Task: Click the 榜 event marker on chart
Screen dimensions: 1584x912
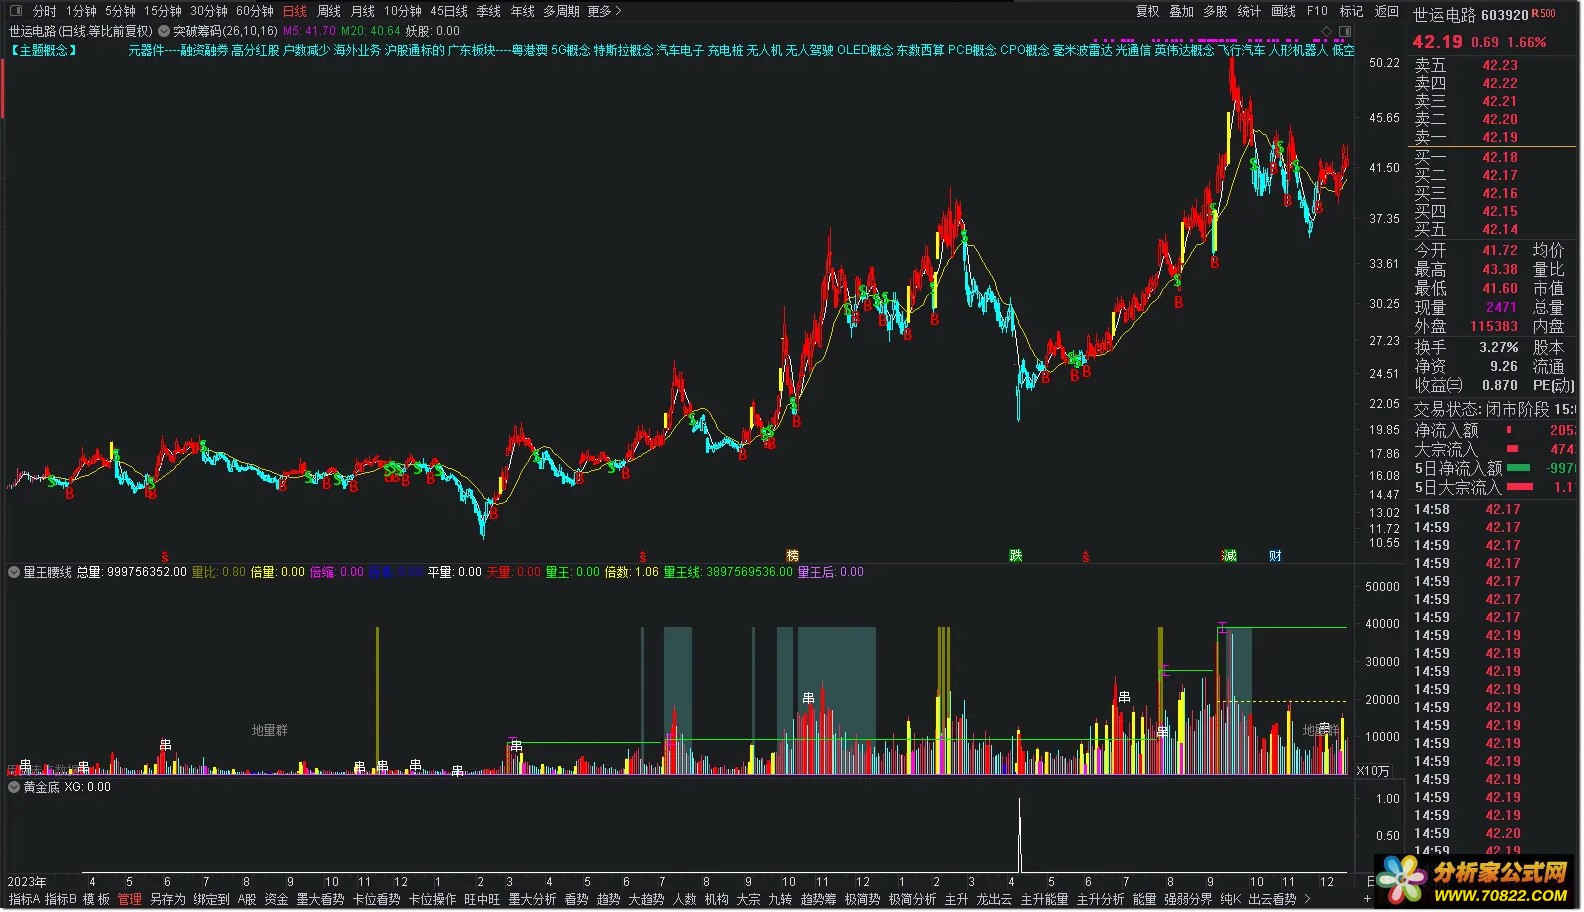Action: click(x=792, y=555)
